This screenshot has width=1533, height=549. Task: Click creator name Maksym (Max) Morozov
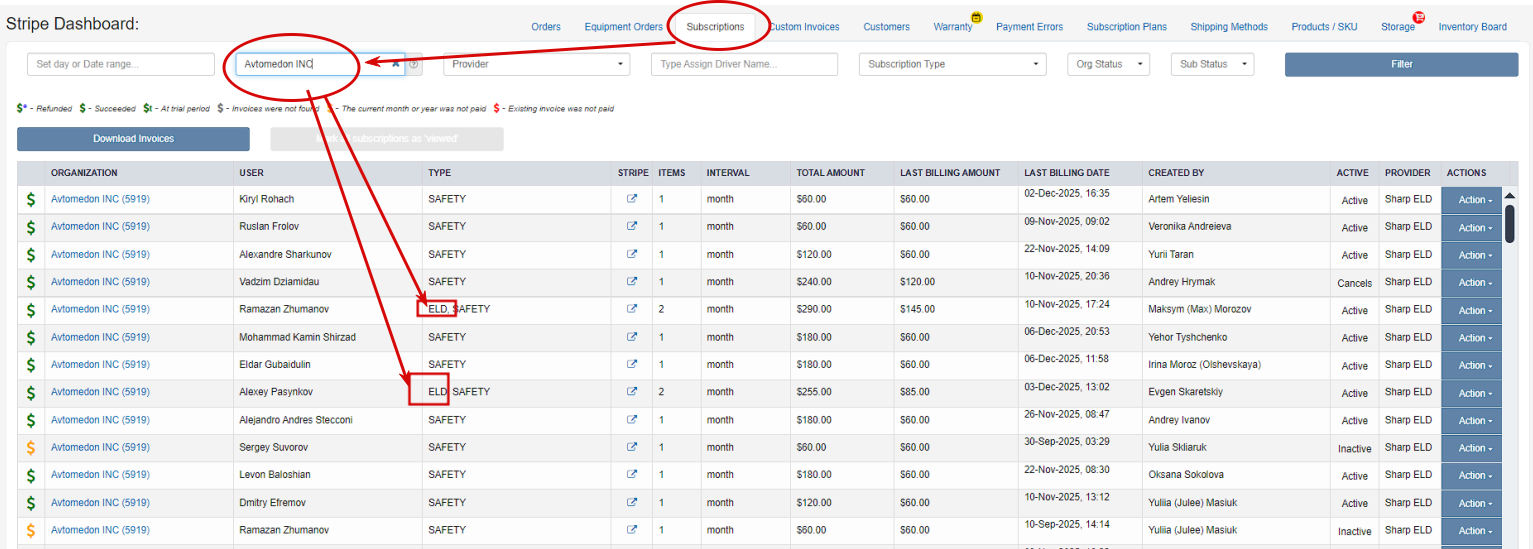click(1200, 309)
